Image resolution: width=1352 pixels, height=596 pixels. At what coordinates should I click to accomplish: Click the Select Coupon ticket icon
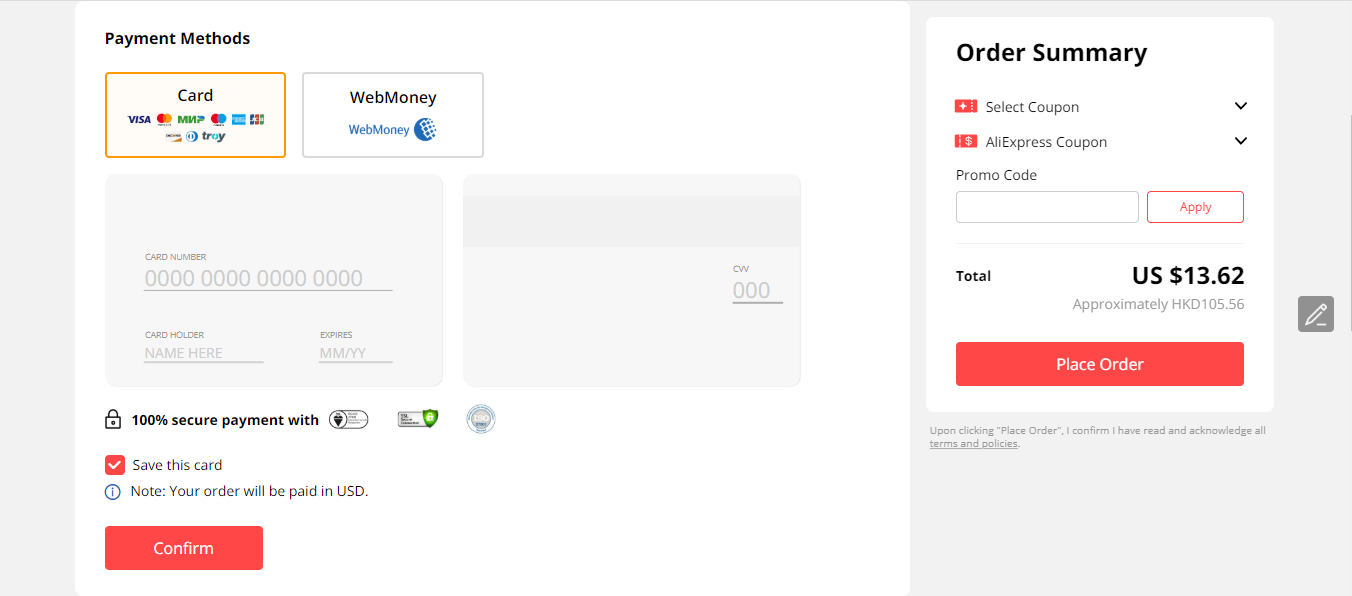tap(966, 106)
